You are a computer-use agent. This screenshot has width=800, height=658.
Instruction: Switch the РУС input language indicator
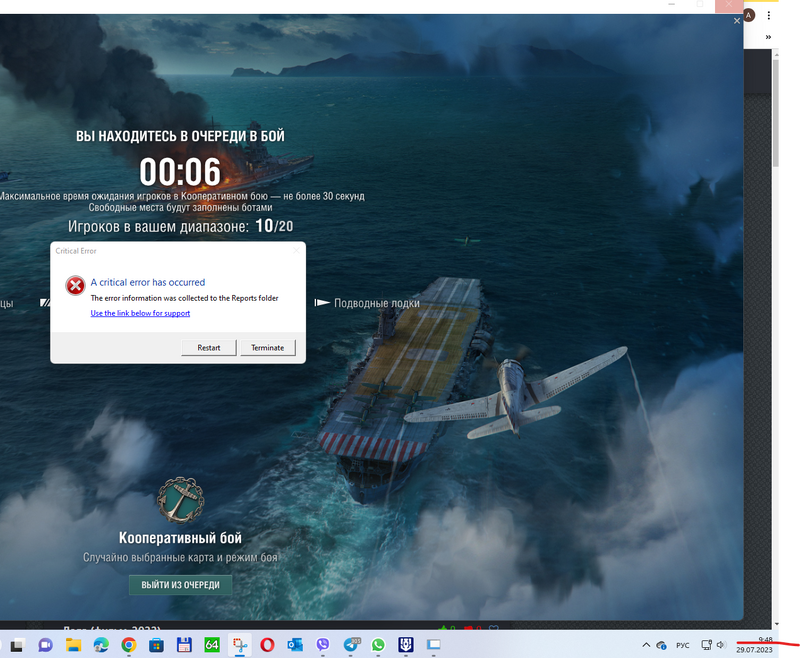683,645
